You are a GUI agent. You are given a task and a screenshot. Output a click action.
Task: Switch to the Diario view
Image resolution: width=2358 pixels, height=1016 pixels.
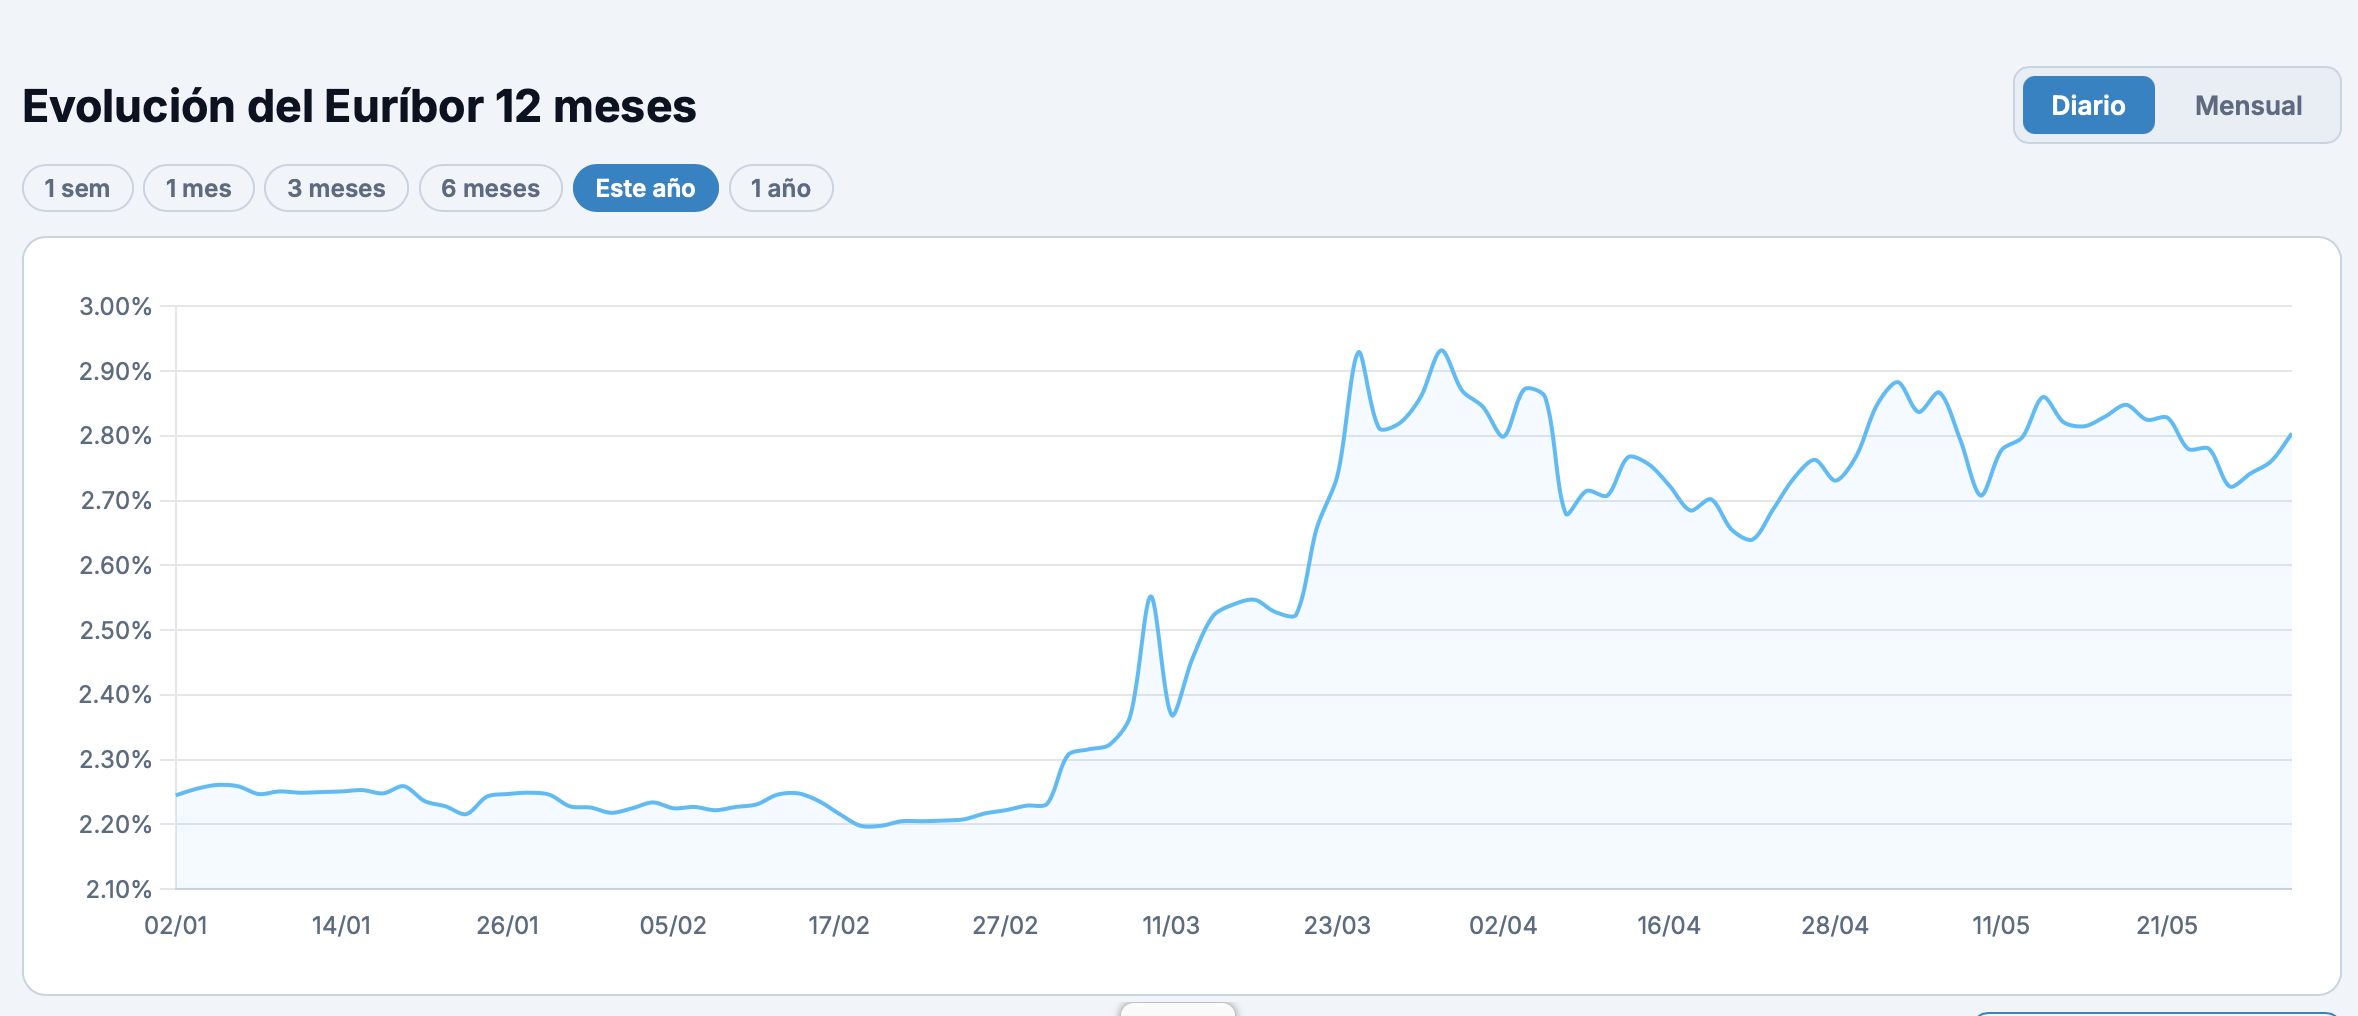click(2088, 105)
